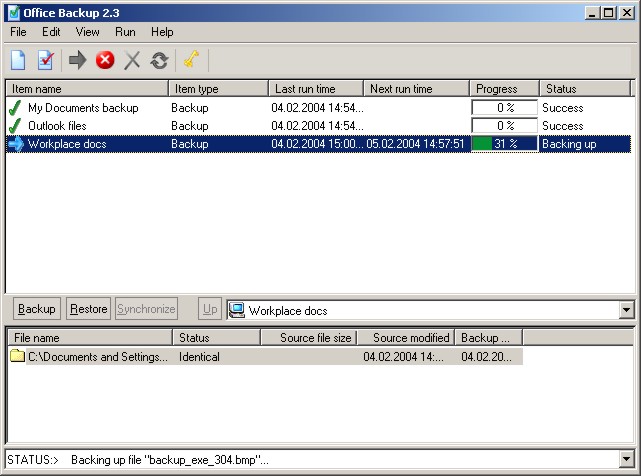
Task: Click the new backup item toolbar icon
Action: 18,60
